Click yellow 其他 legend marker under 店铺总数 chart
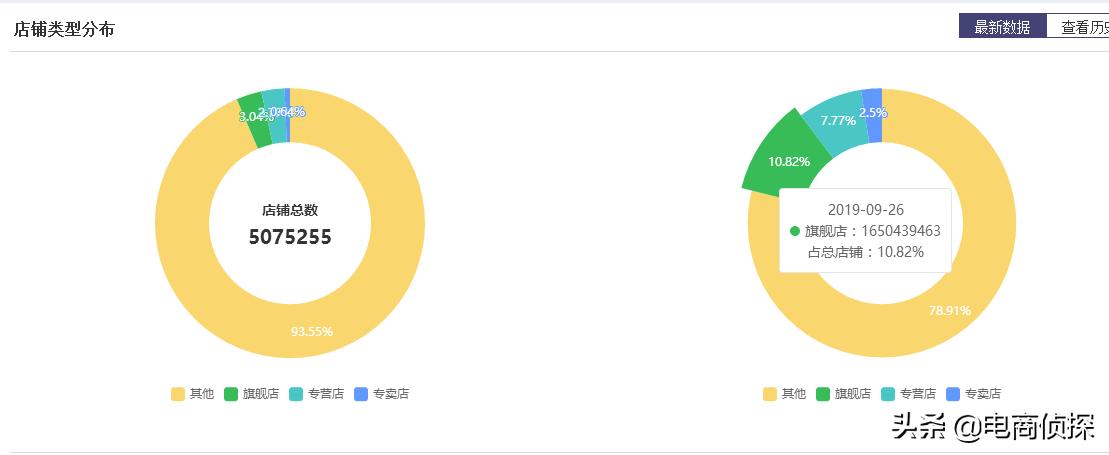Screen dimensions: 1109x455 click(179, 394)
